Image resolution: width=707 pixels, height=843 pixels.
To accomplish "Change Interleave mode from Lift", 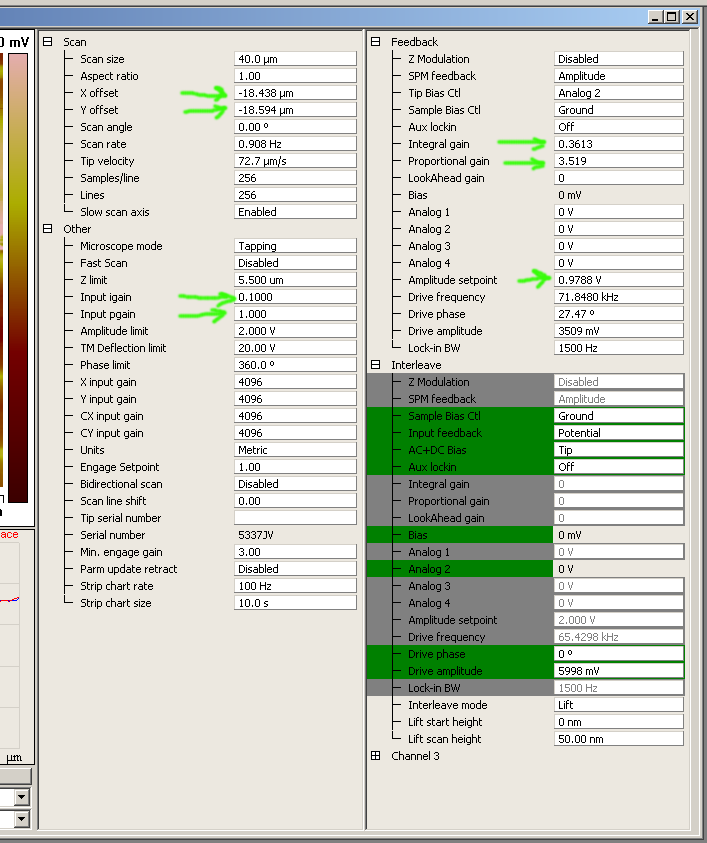I will (619, 704).
